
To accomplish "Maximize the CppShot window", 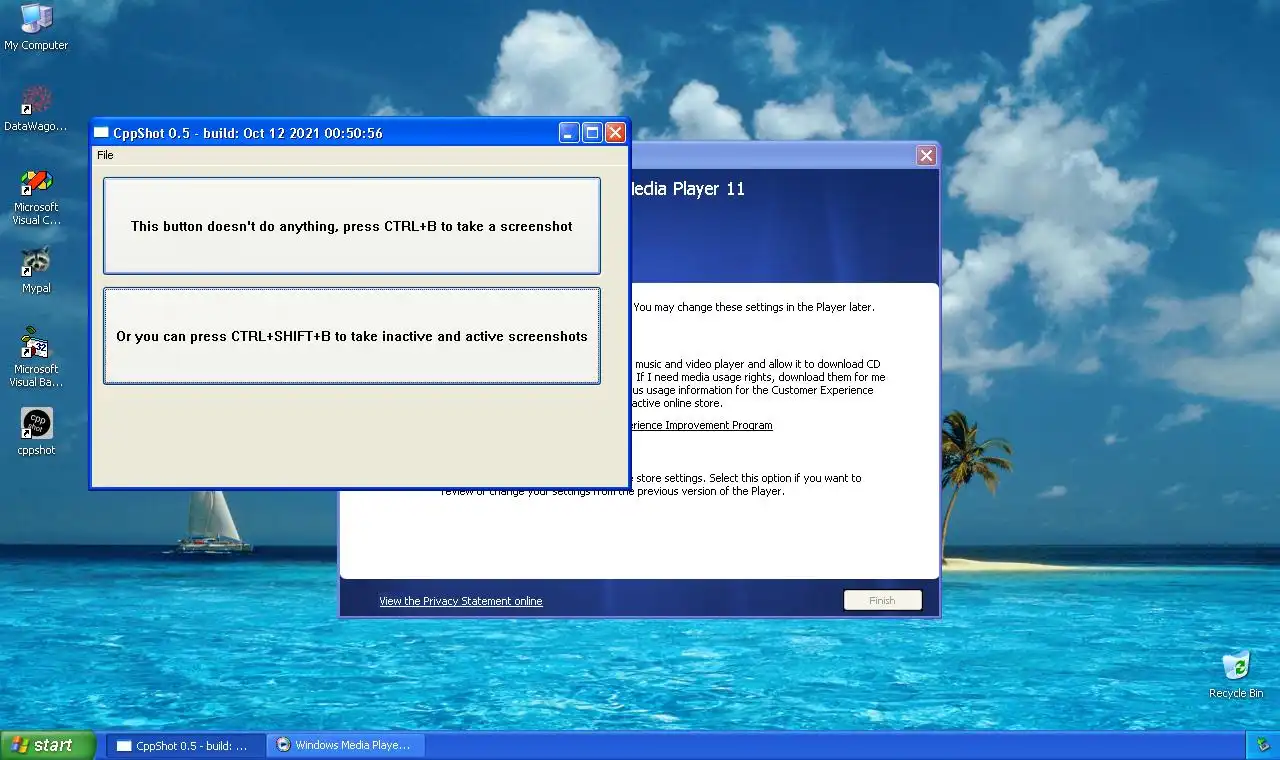I will pos(592,132).
